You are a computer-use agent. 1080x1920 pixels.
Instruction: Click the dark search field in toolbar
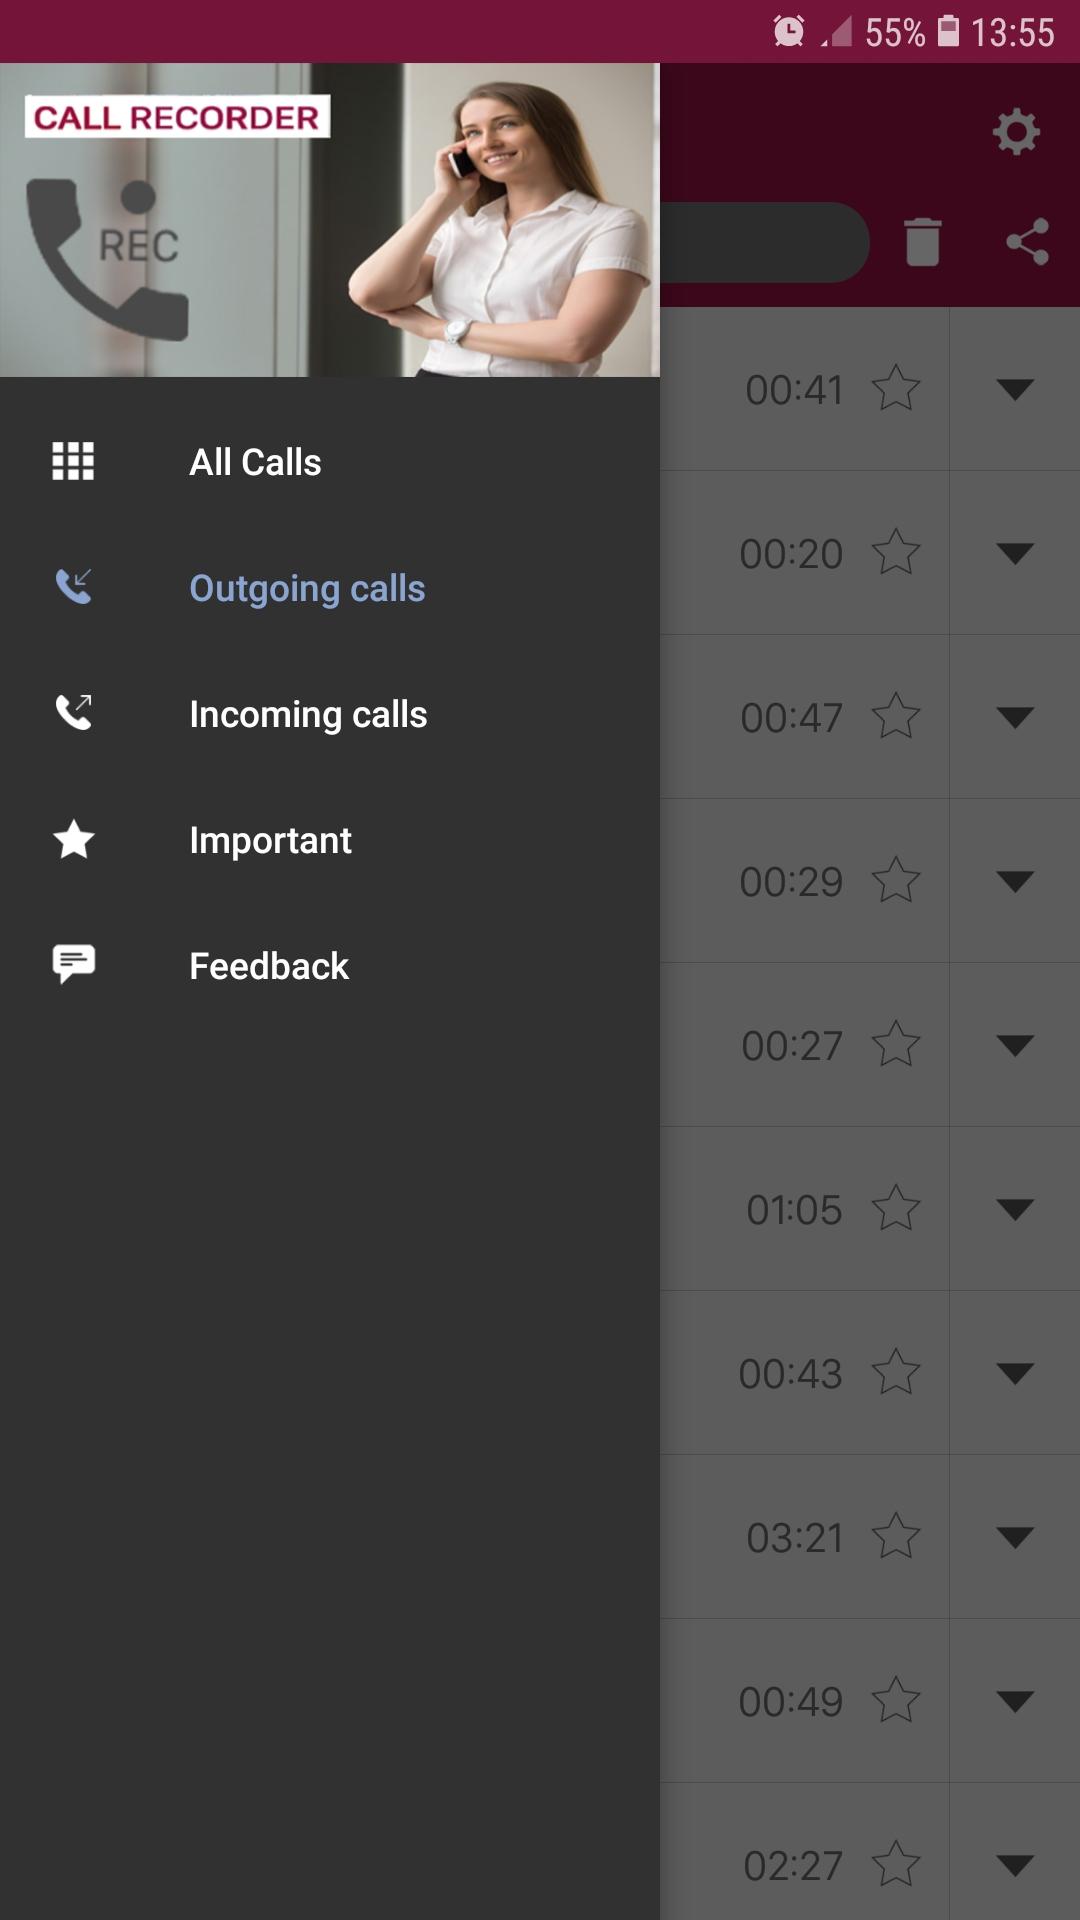pos(764,242)
